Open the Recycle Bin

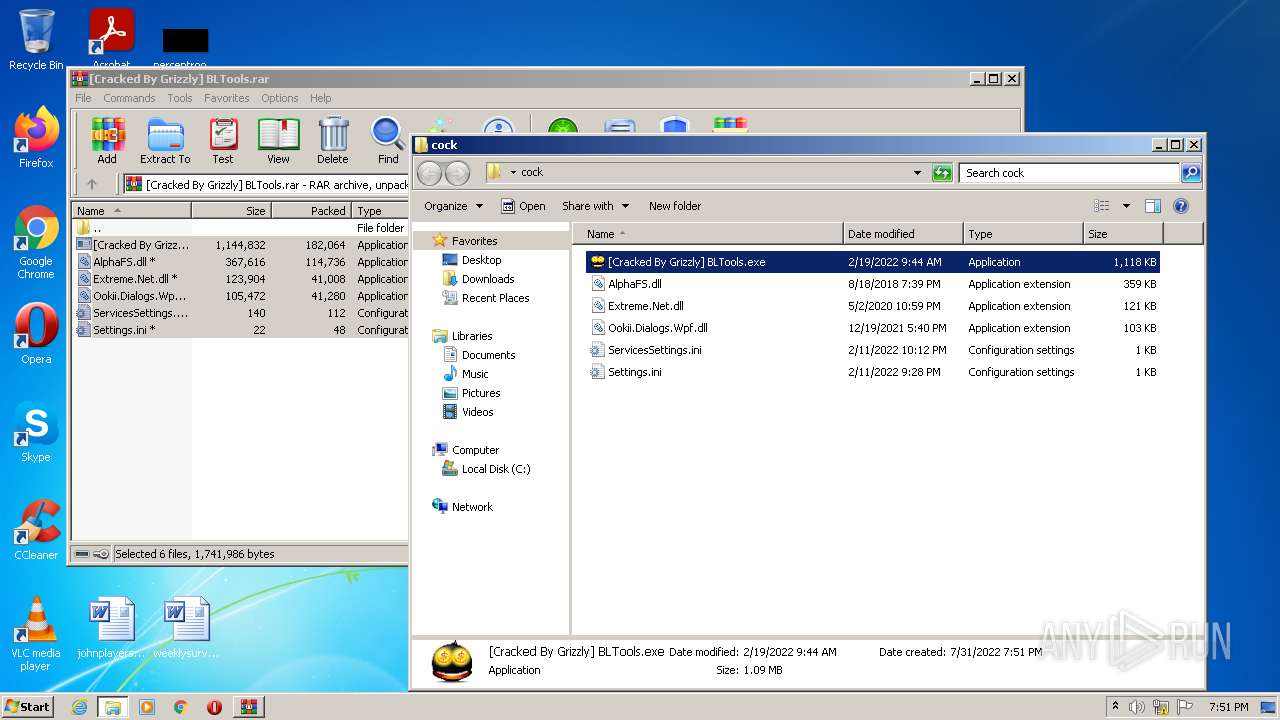pyautogui.click(x=36, y=40)
